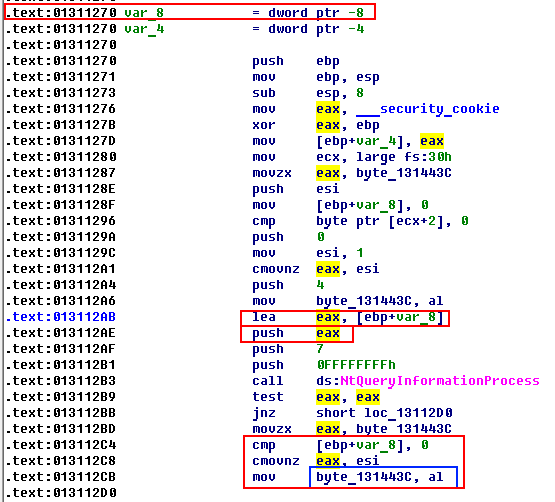Follow the jump target loc_13112D0
555x502 pixels.
pyautogui.click(x=408, y=413)
